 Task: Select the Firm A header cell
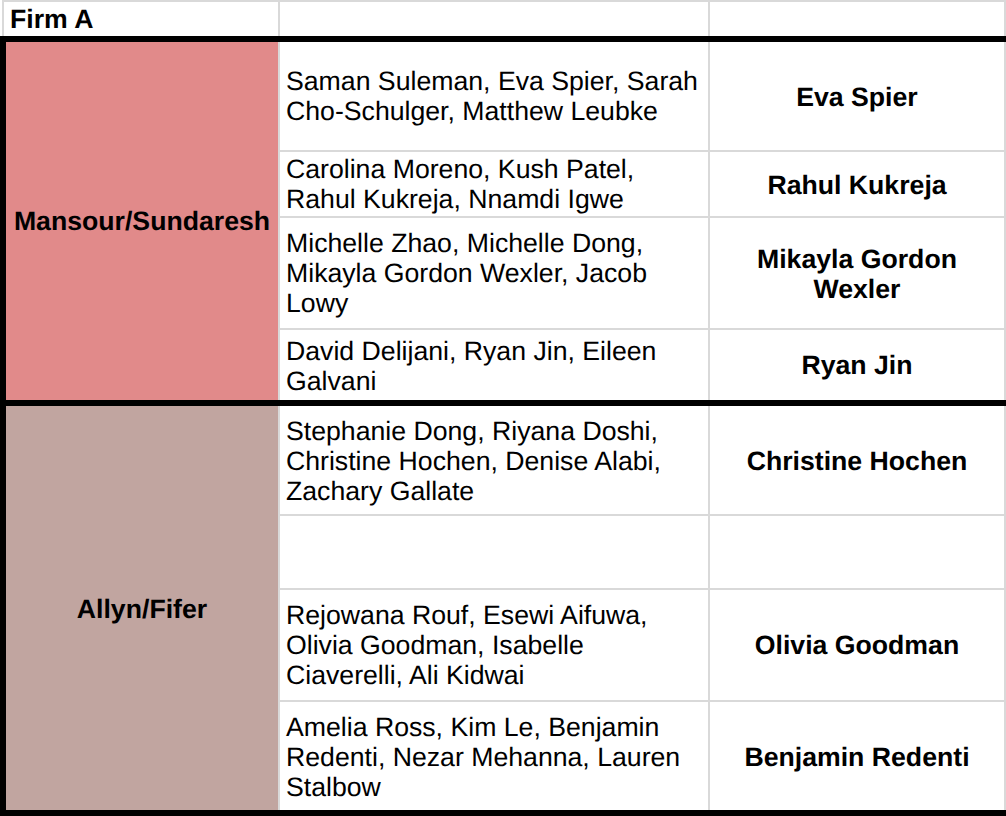(141, 19)
